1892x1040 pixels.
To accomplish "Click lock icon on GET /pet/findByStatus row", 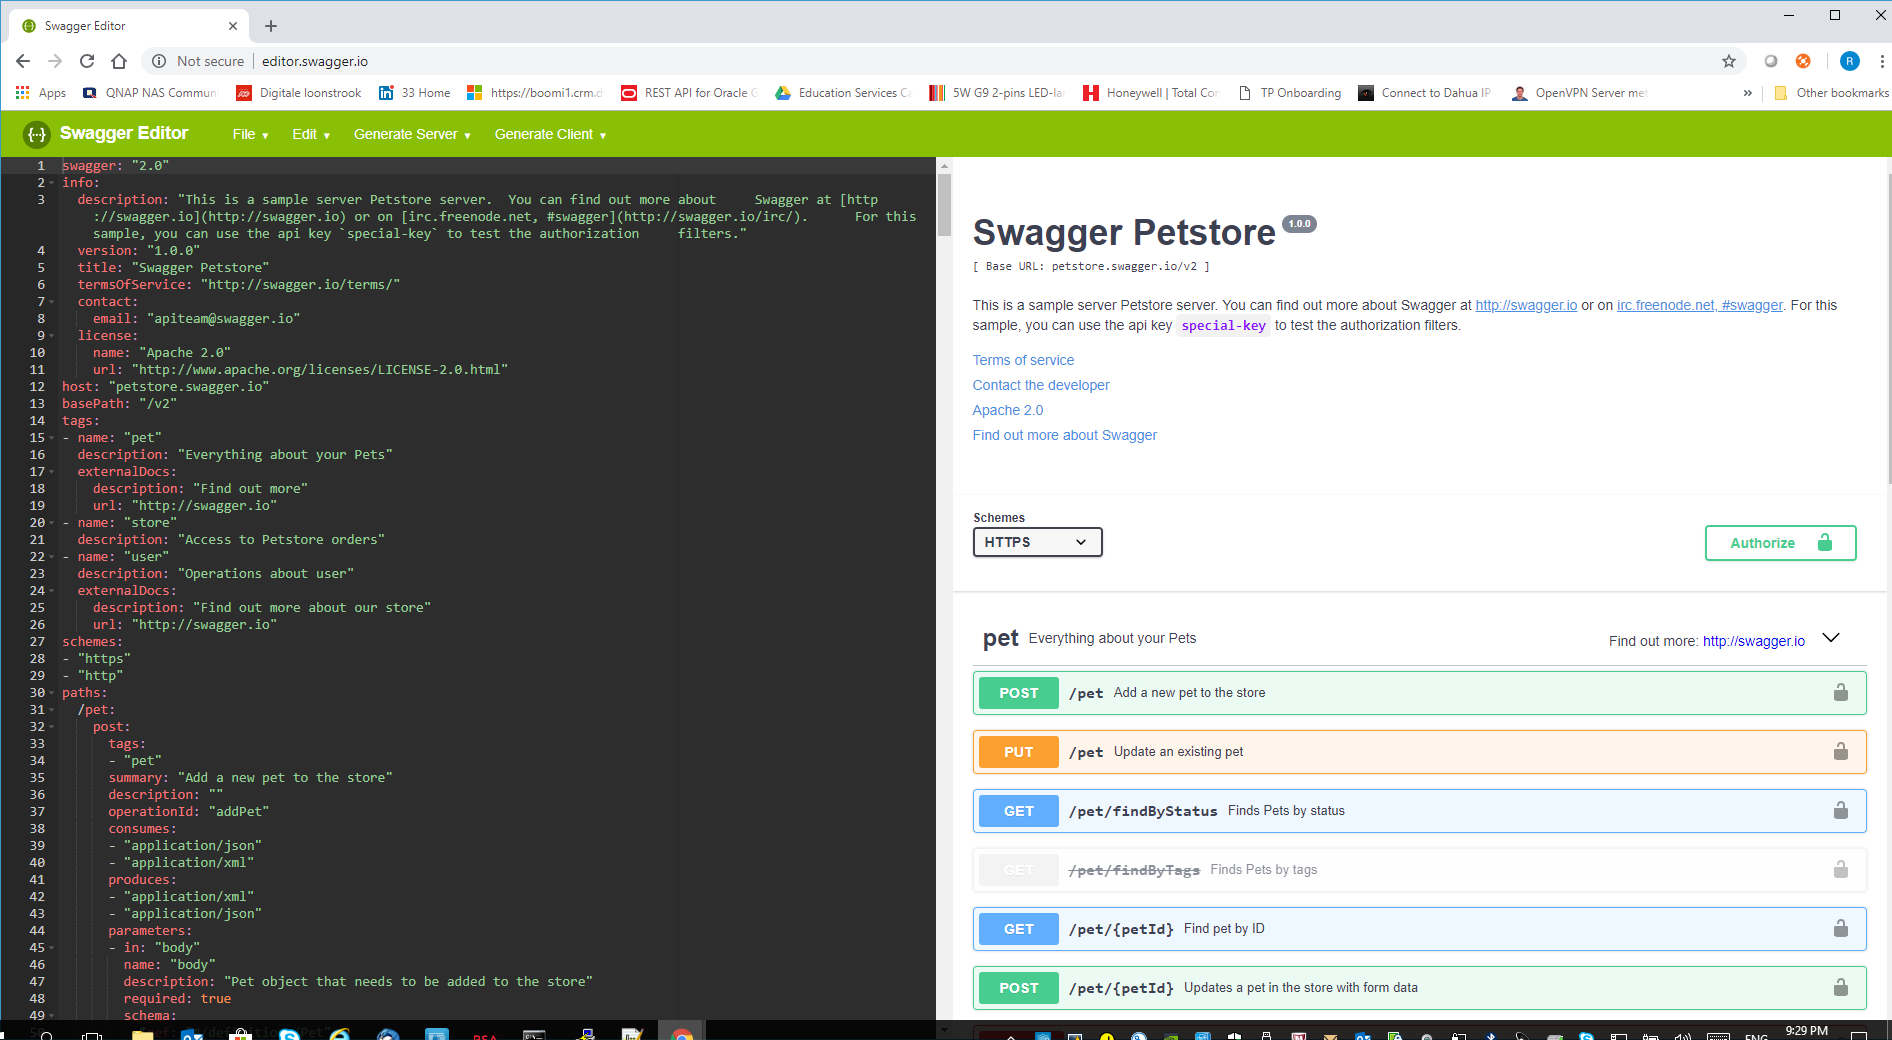I will click(1840, 811).
